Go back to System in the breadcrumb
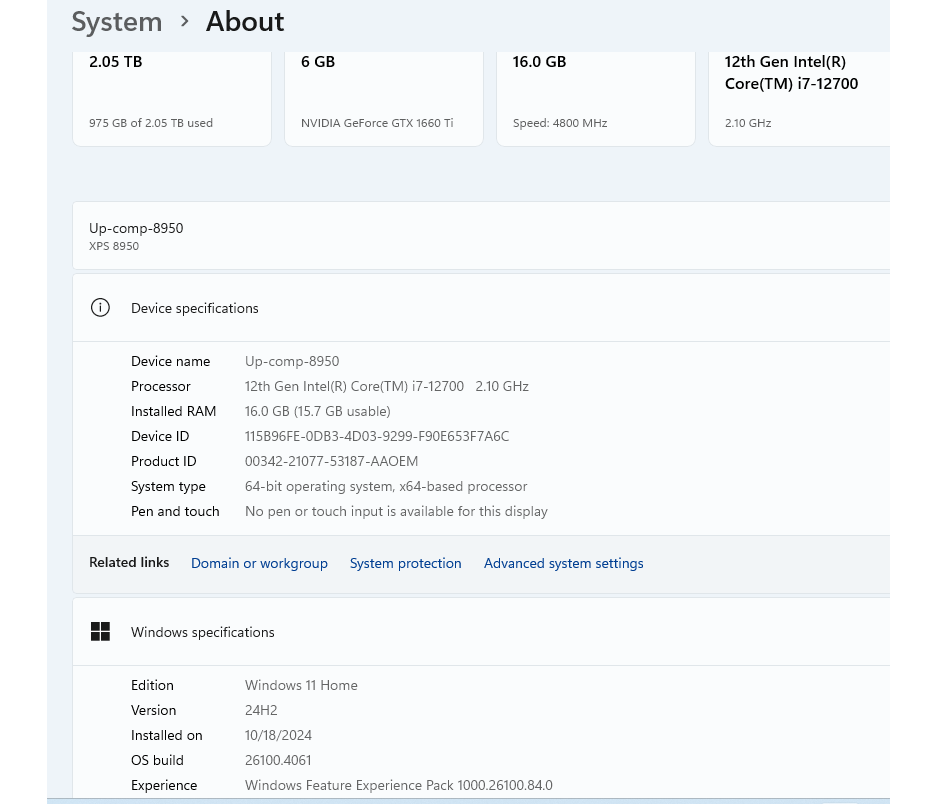Screen dimensions: 936x804 coord(117,22)
